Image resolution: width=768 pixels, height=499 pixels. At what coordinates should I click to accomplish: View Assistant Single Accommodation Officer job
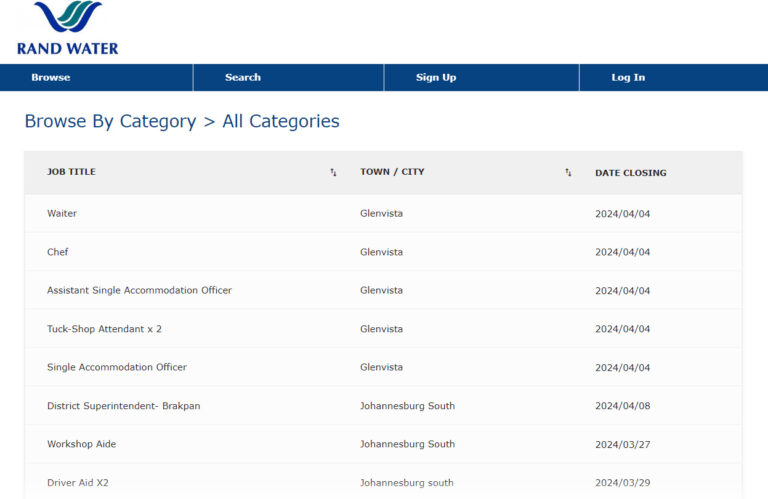click(139, 291)
